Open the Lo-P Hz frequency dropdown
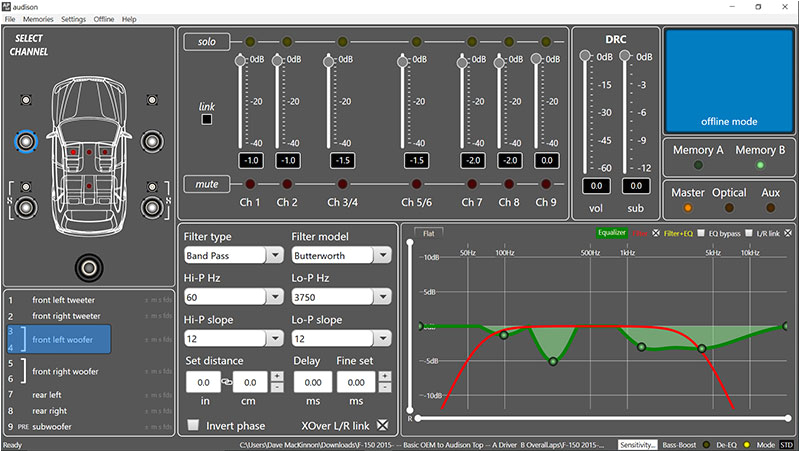This screenshot has height=452, width=800. [340, 298]
